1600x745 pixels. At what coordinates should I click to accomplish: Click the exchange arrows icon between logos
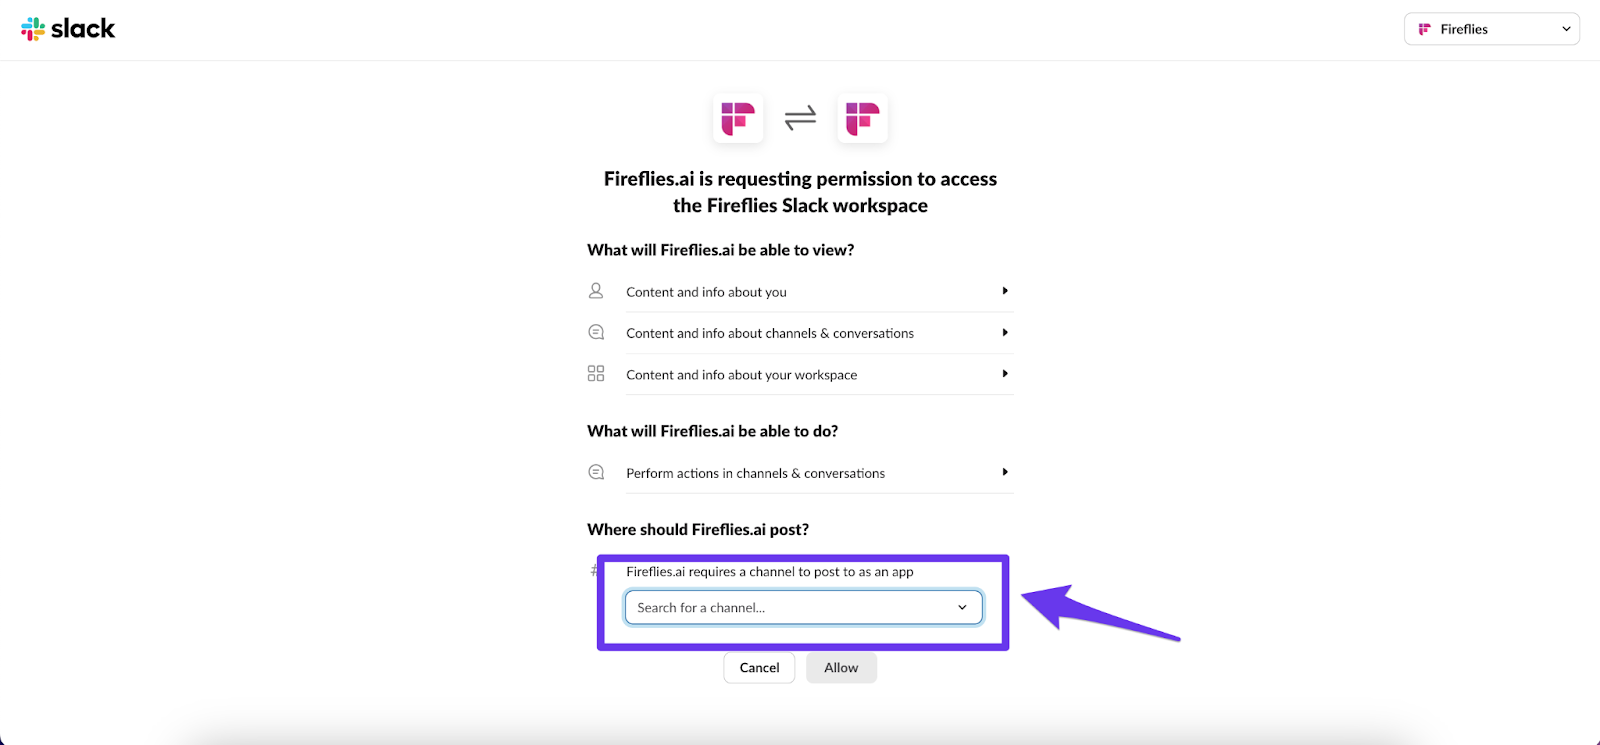[x=800, y=118]
